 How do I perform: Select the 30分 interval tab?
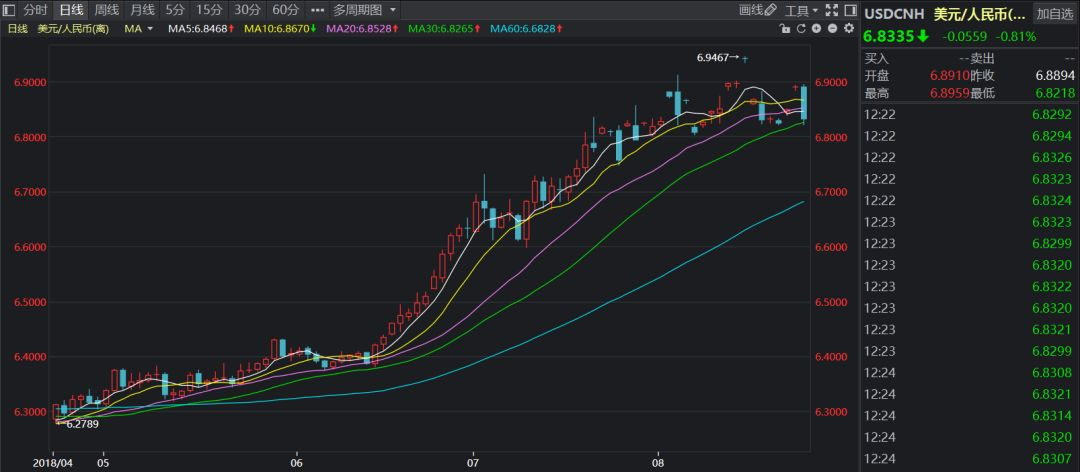point(247,10)
